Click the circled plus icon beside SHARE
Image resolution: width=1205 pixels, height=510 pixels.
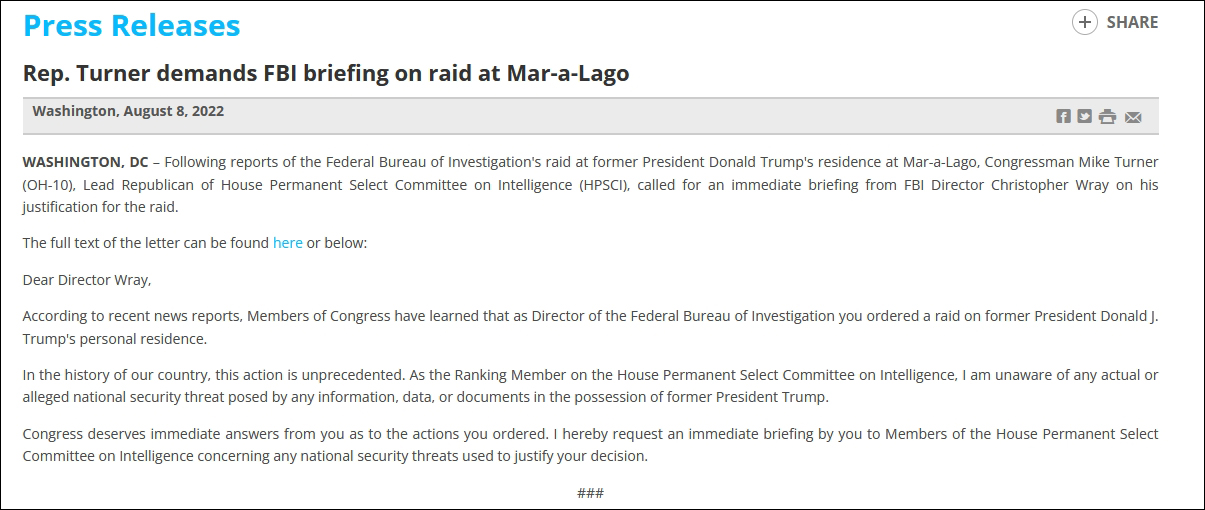pyautogui.click(x=1085, y=22)
